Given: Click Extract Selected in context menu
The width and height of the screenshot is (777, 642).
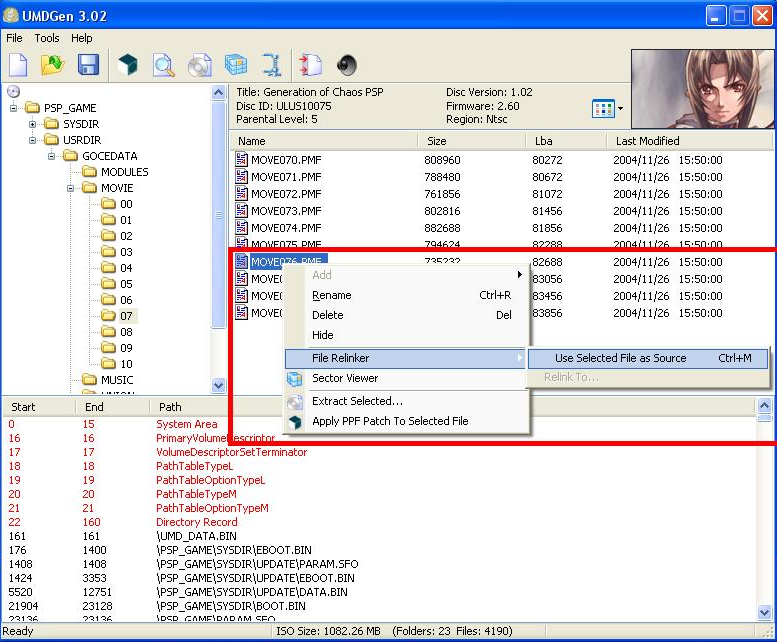Looking at the screenshot, I should coord(357,401).
